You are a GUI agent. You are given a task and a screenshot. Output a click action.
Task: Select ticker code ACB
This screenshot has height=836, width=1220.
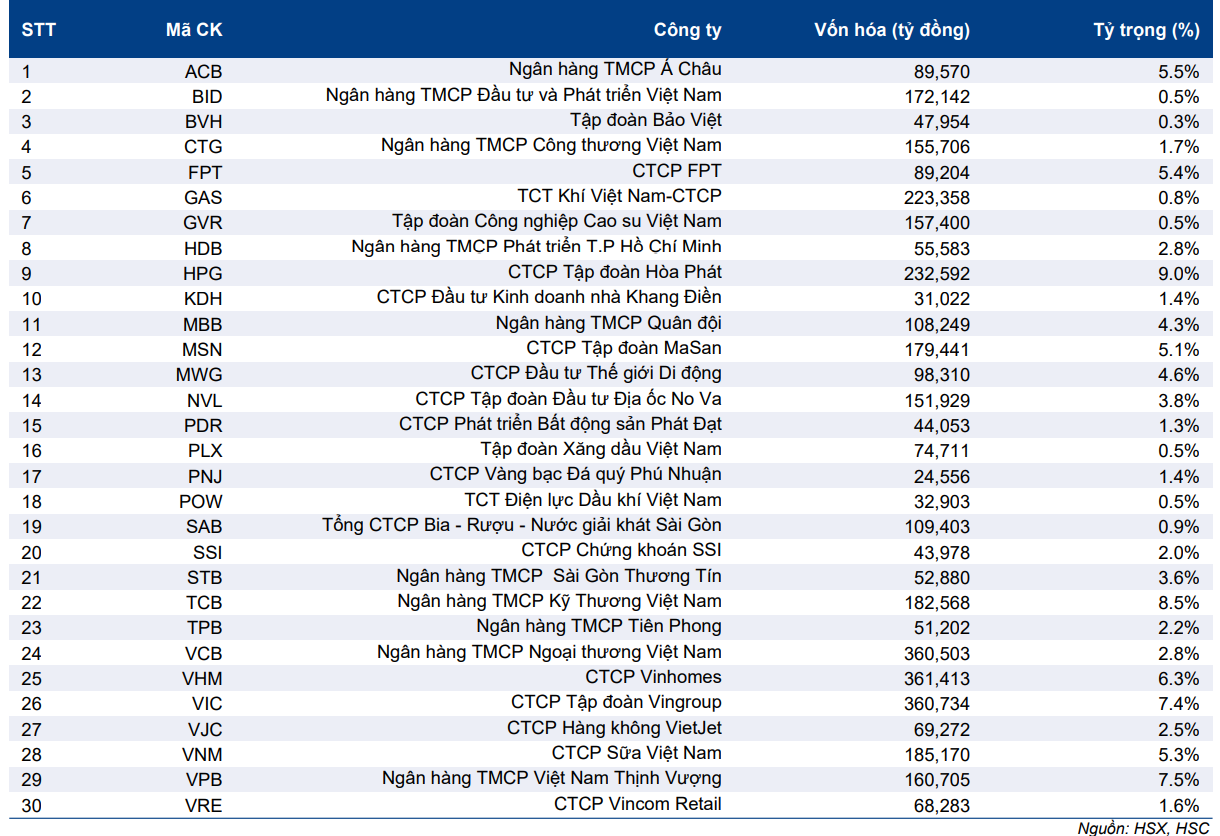[x=204, y=72]
